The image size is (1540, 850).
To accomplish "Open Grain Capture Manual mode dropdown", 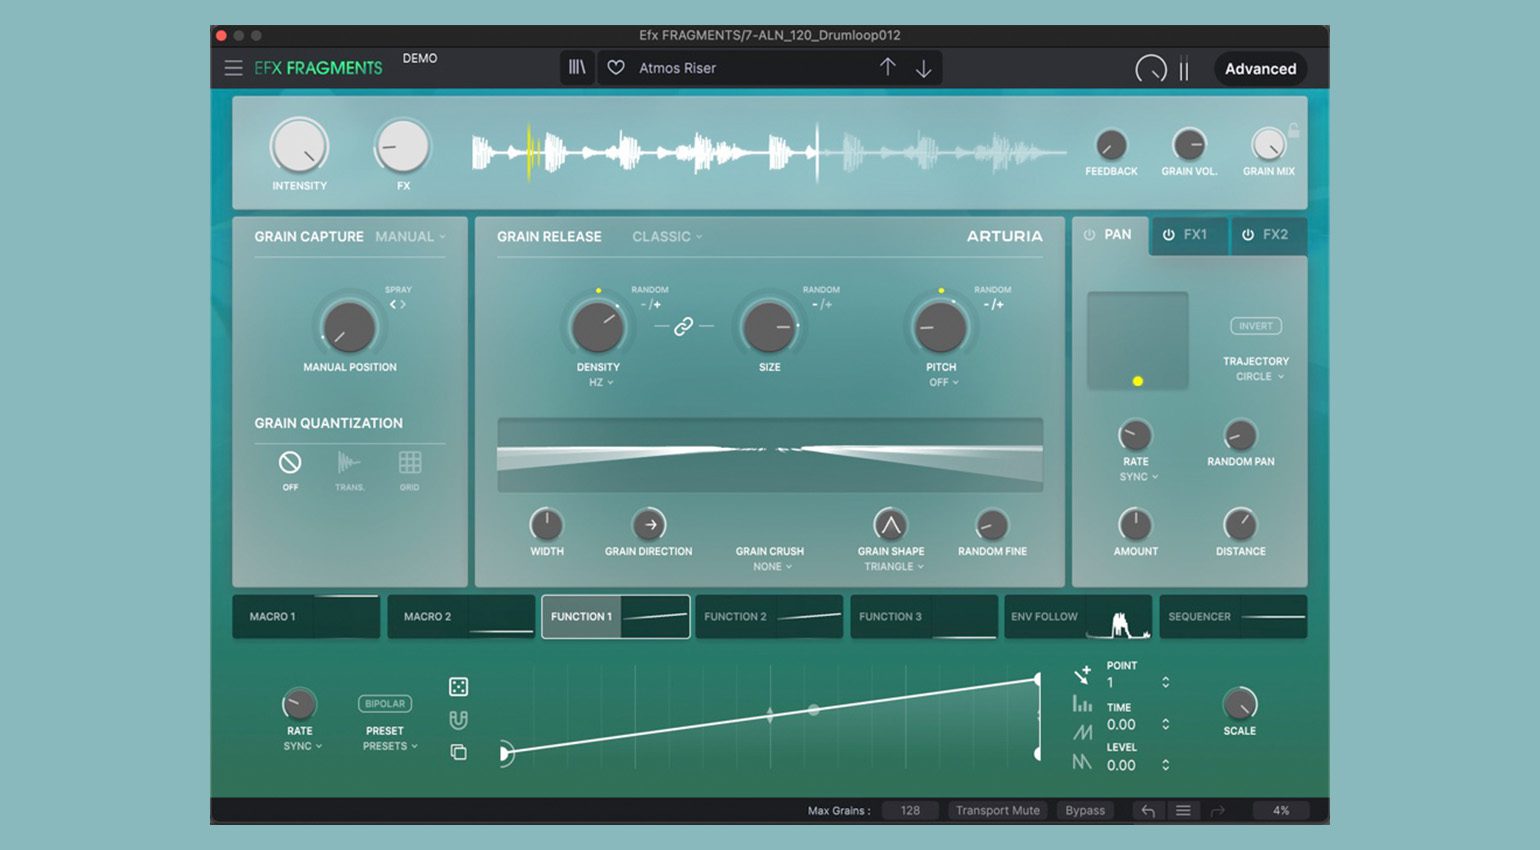I will click(x=410, y=237).
